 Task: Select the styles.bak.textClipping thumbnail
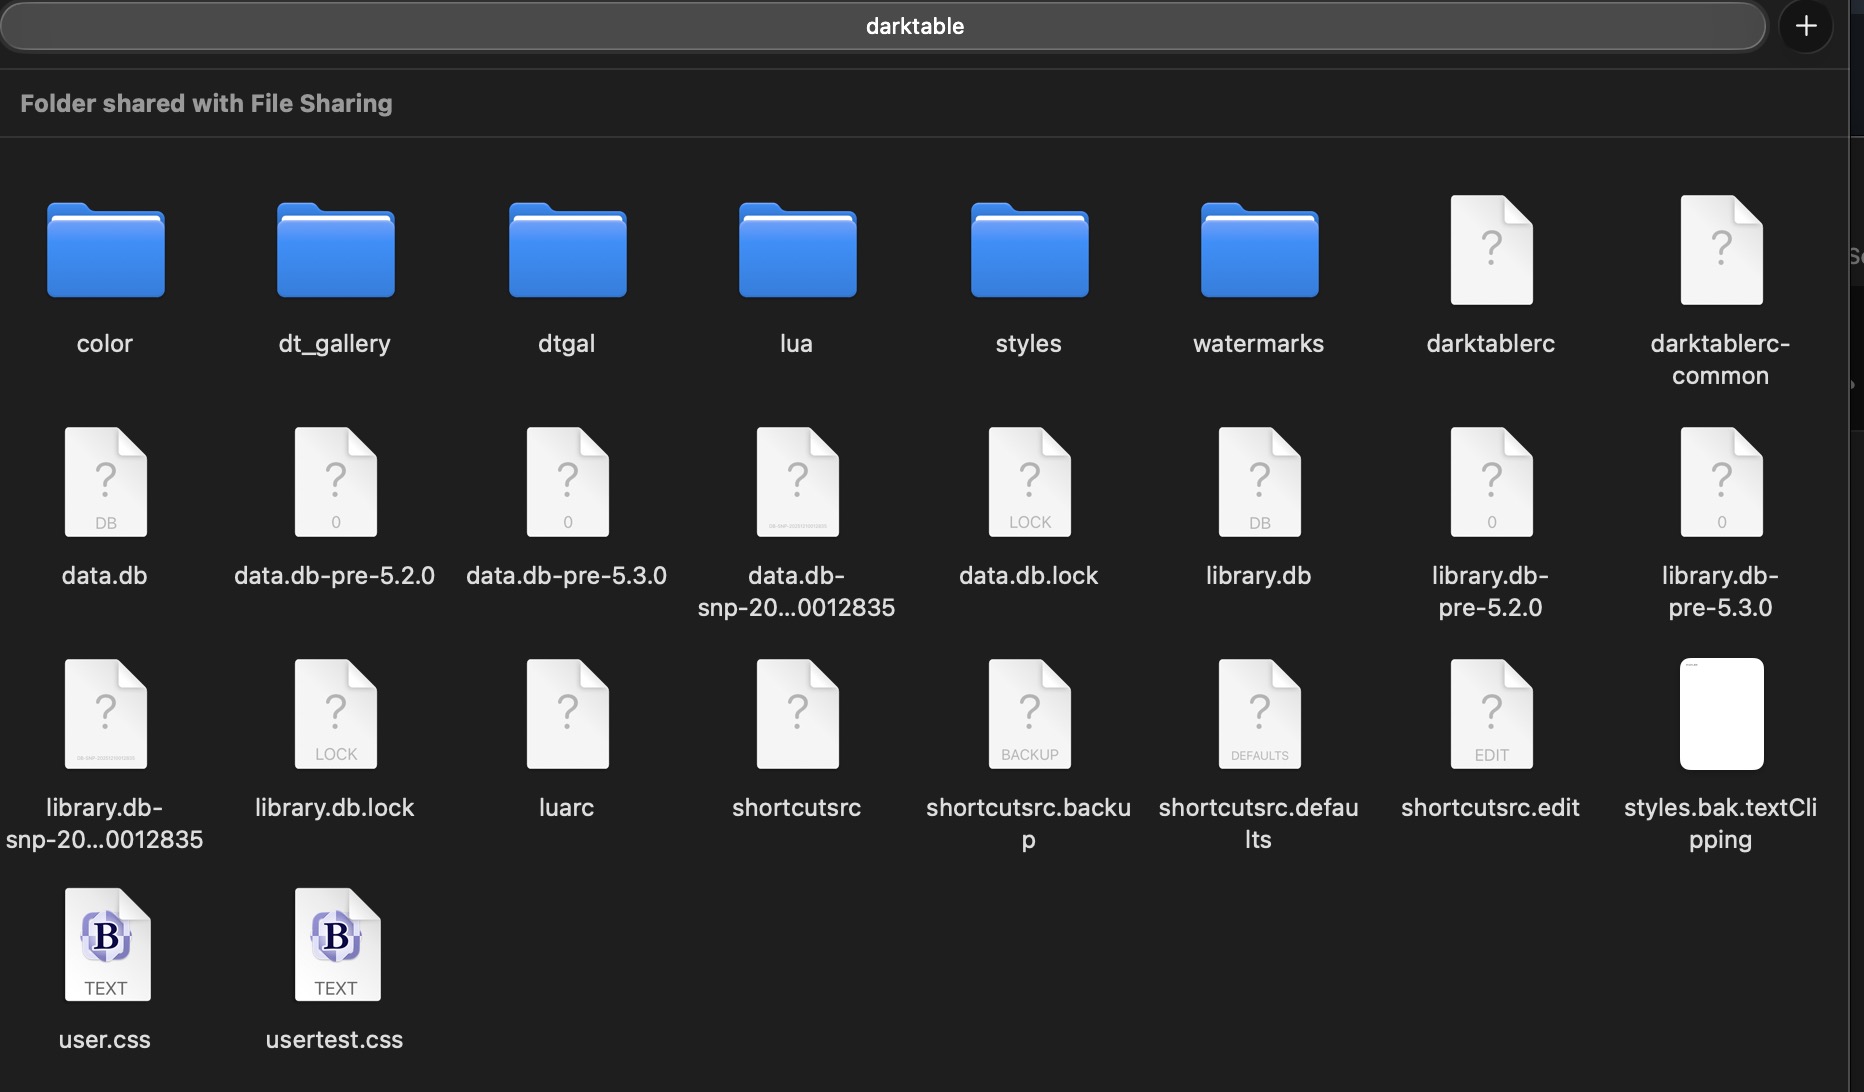[1721, 714]
